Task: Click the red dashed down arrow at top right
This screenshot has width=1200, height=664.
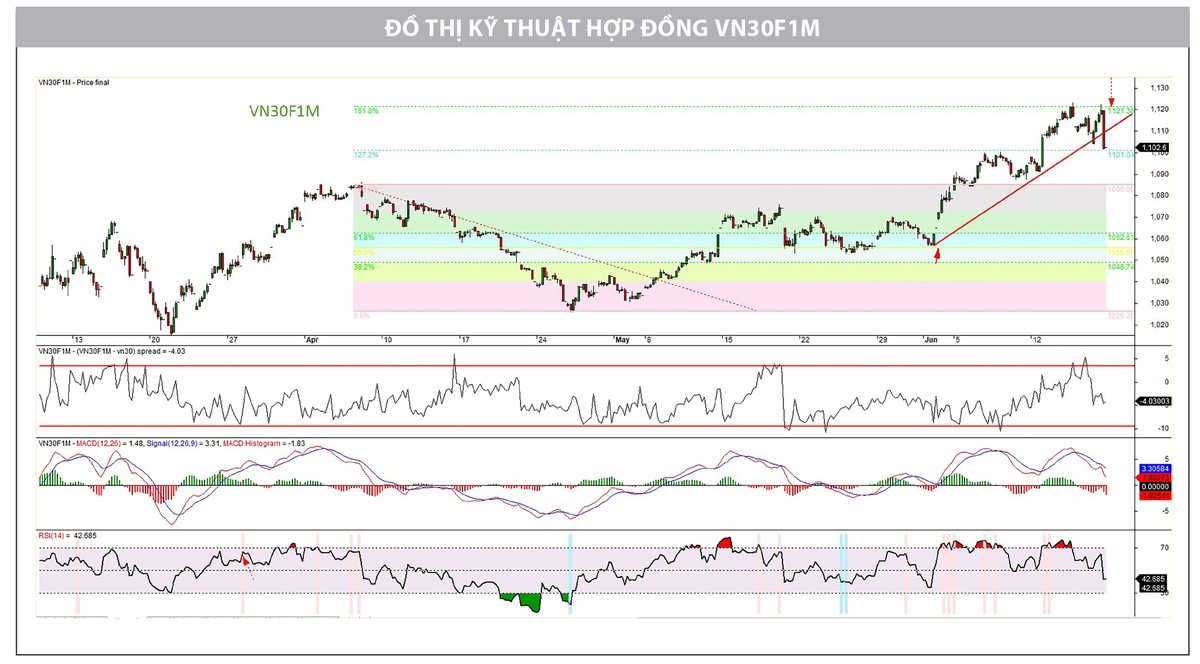Action: pyautogui.click(x=1111, y=91)
